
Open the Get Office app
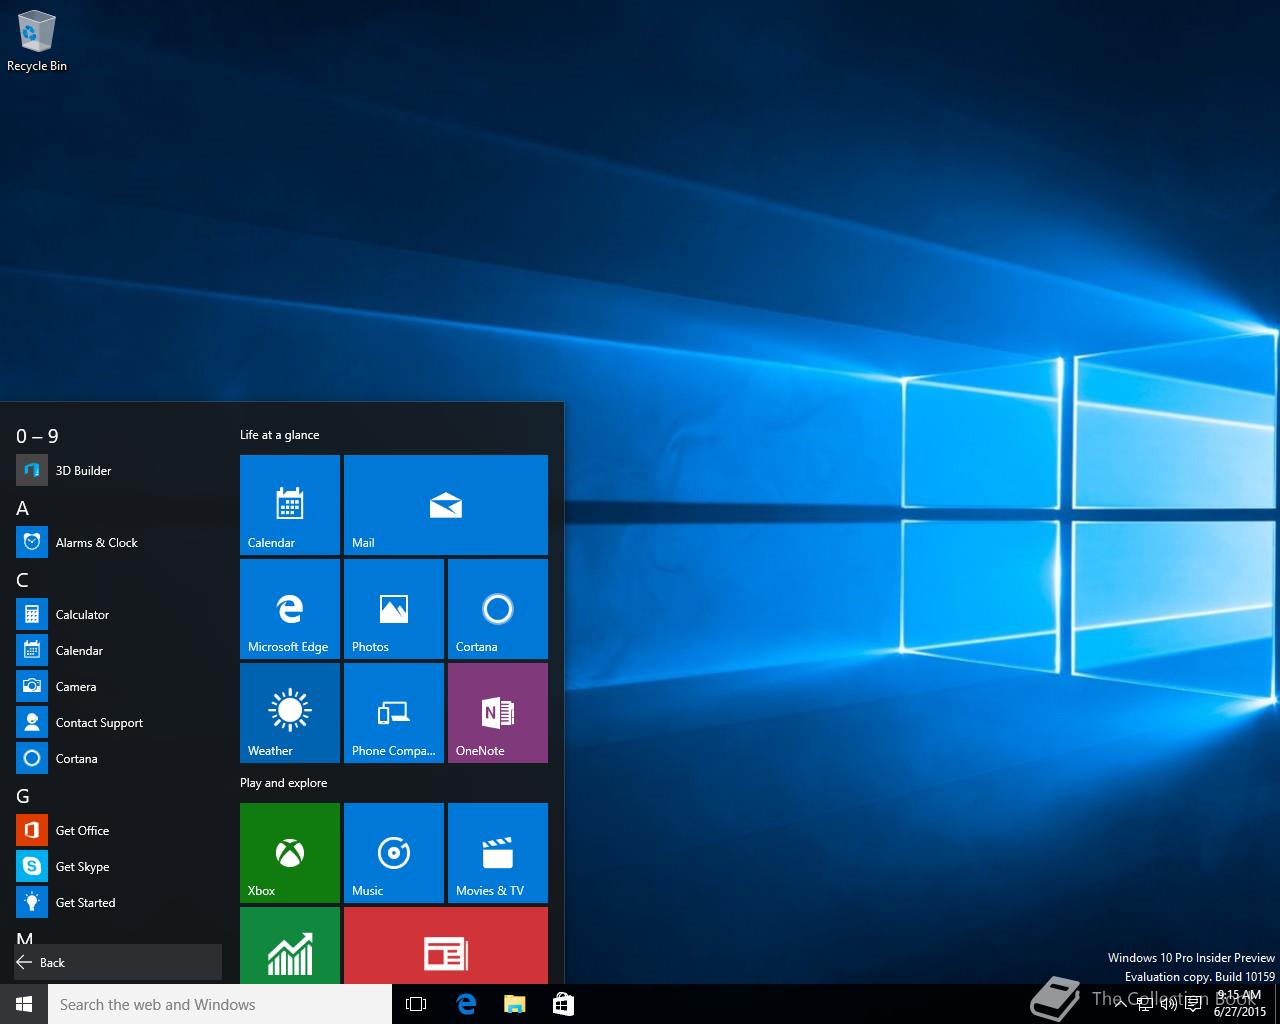[x=118, y=830]
